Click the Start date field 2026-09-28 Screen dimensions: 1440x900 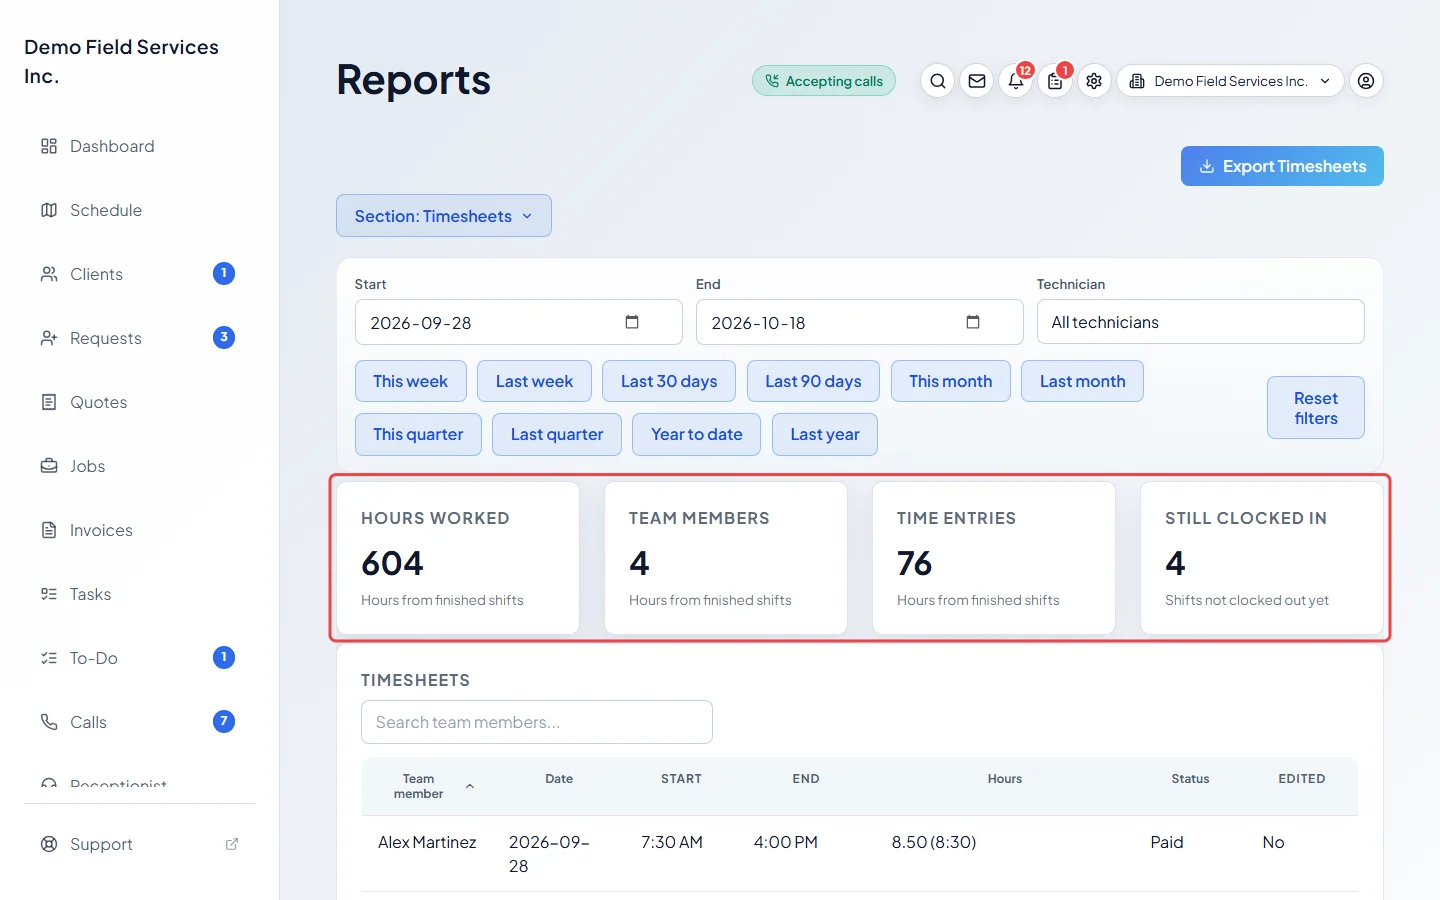[x=518, y=322]
